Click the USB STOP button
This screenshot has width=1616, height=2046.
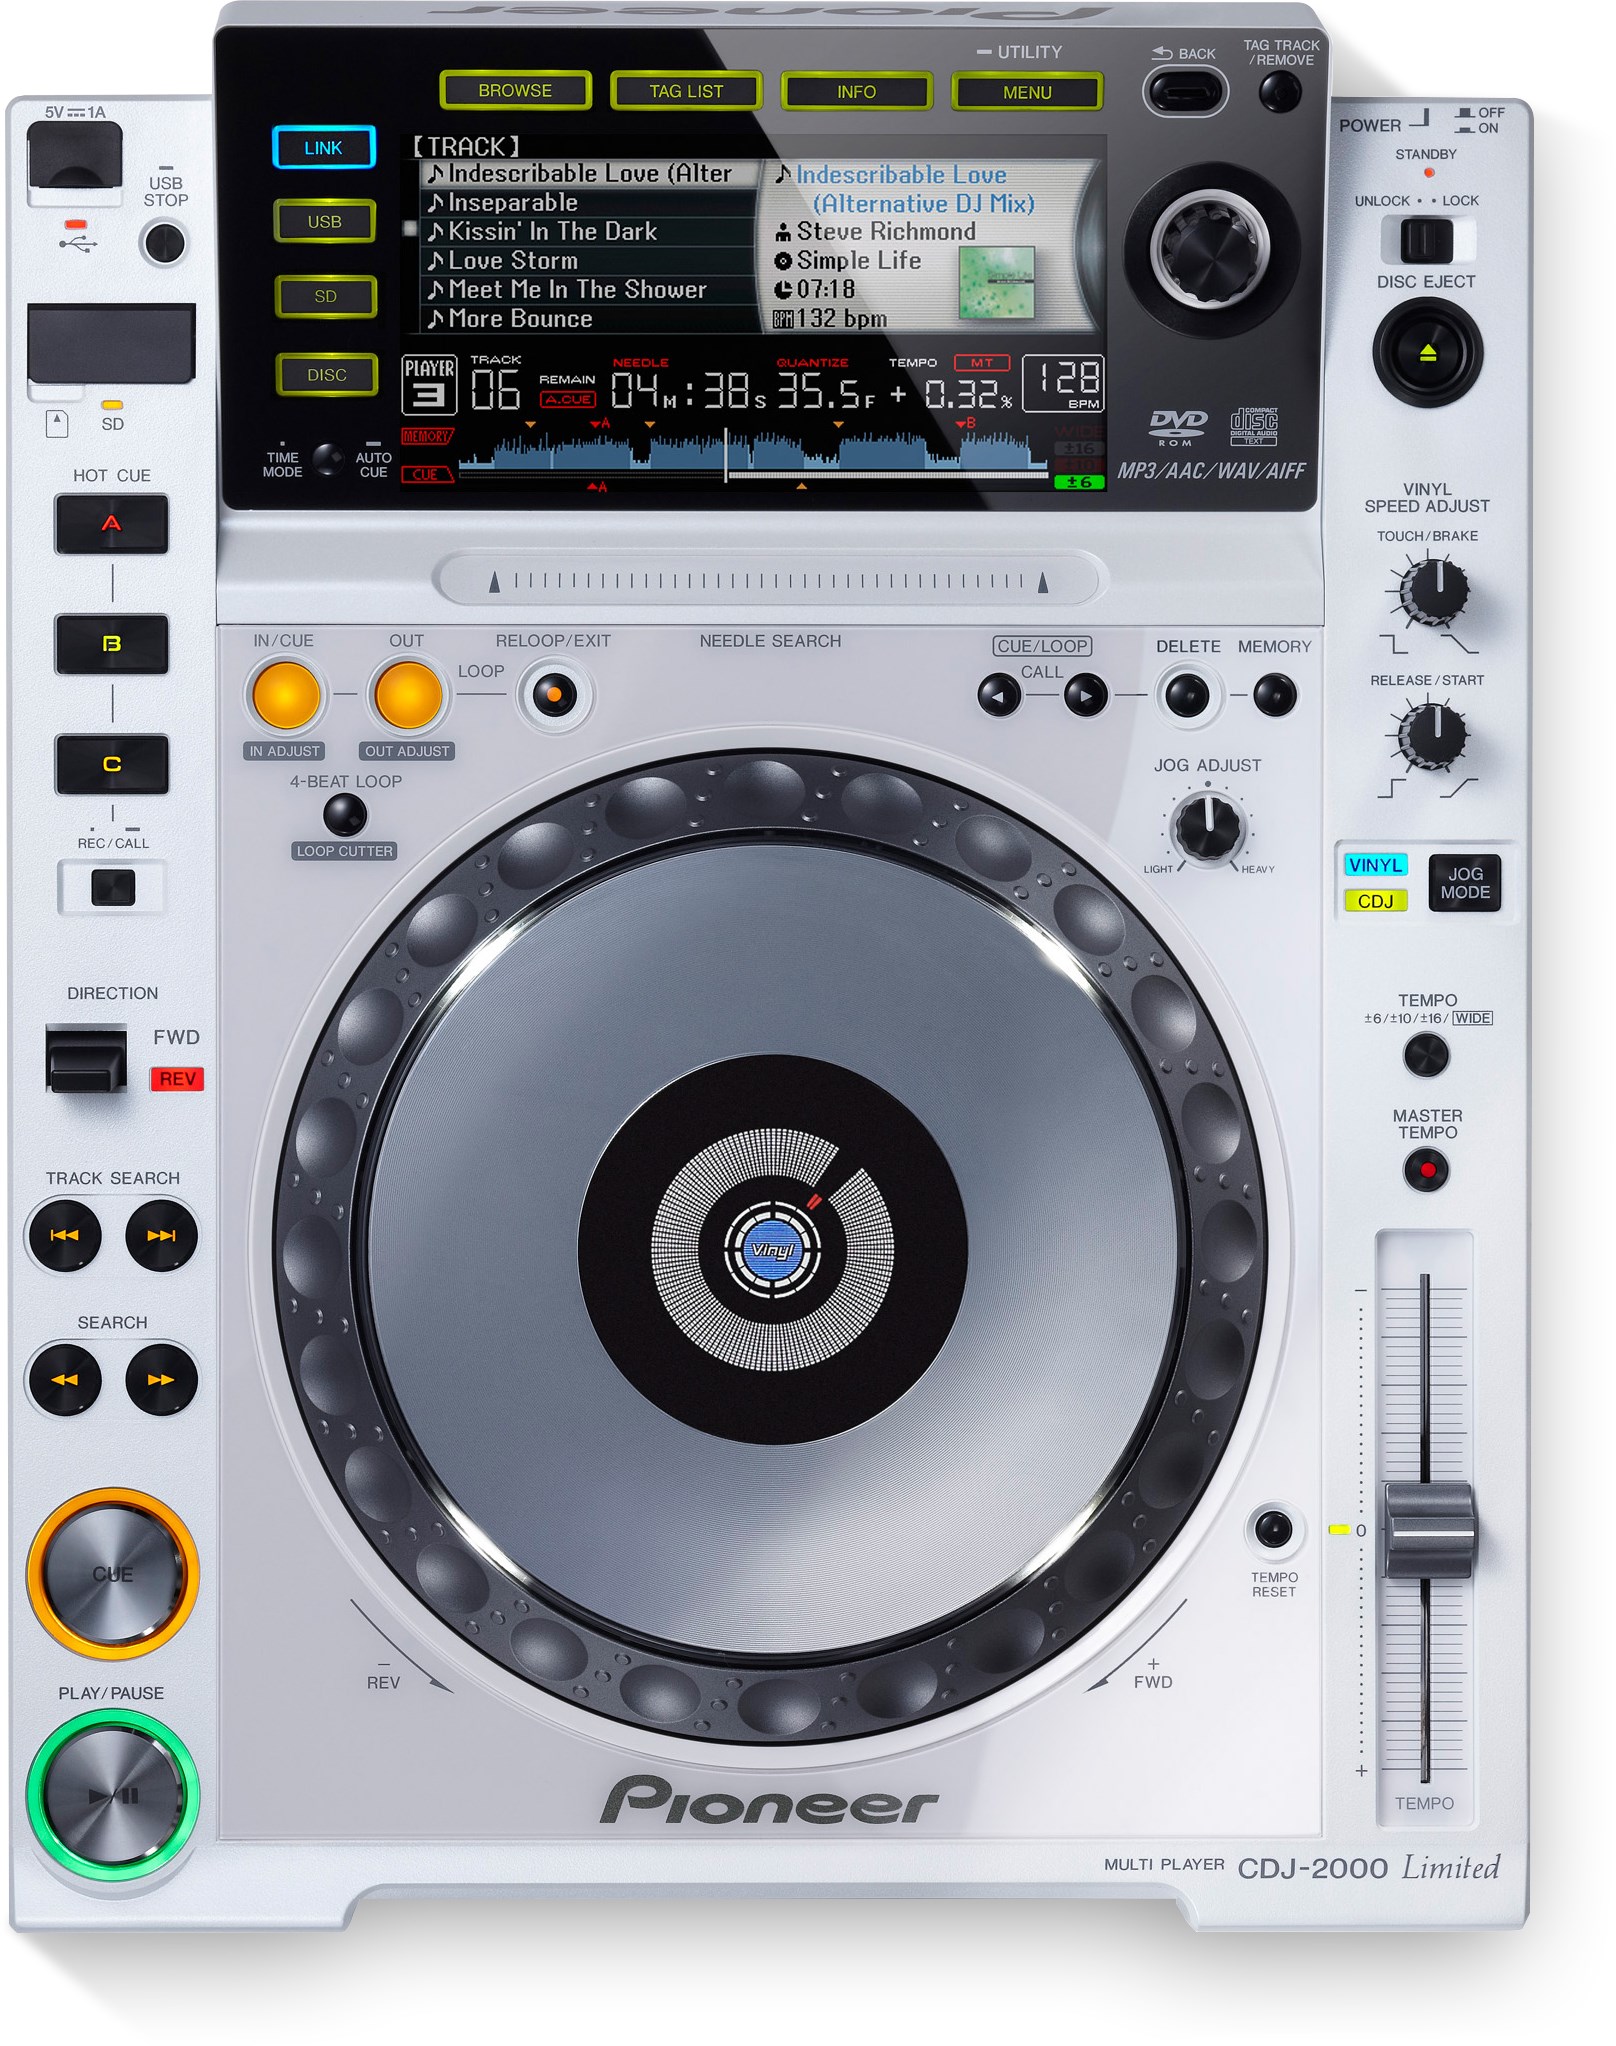click(164, 243)
